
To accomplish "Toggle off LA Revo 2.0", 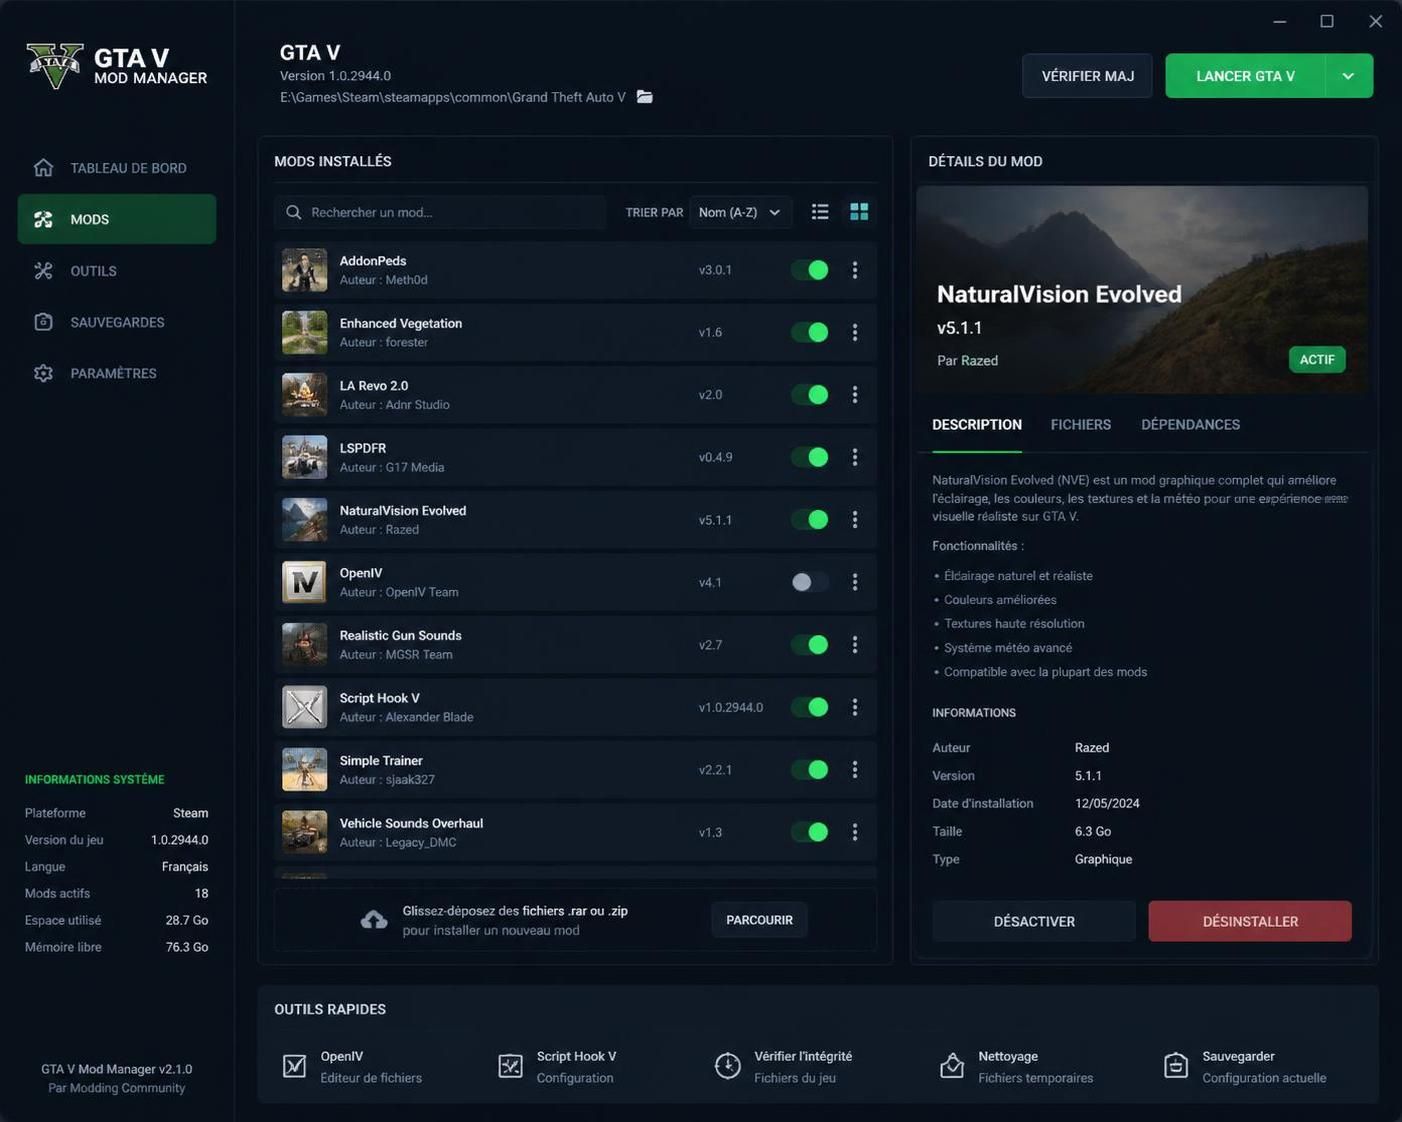I will [810, 395].
